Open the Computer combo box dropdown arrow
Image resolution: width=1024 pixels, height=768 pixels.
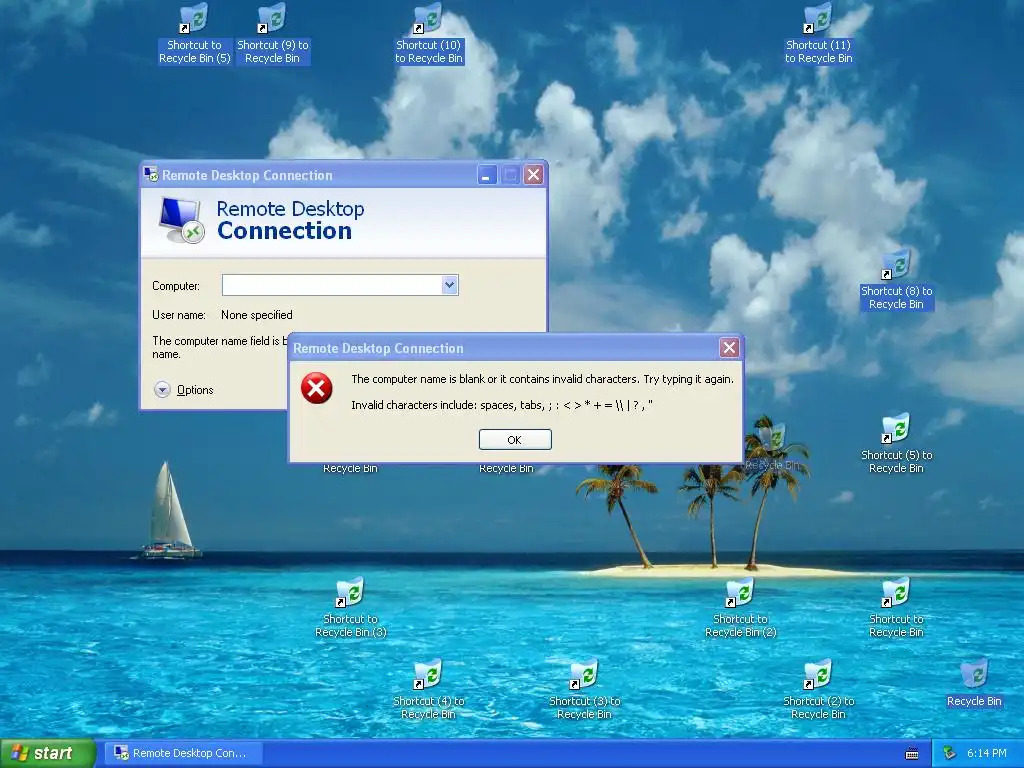(449, 285)
